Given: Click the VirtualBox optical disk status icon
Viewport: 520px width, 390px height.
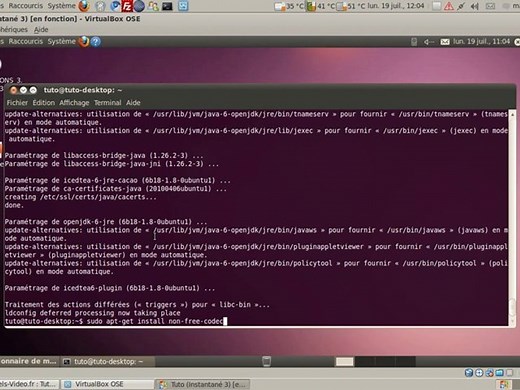Looking at the screenshot, I should tap(479, 373).
